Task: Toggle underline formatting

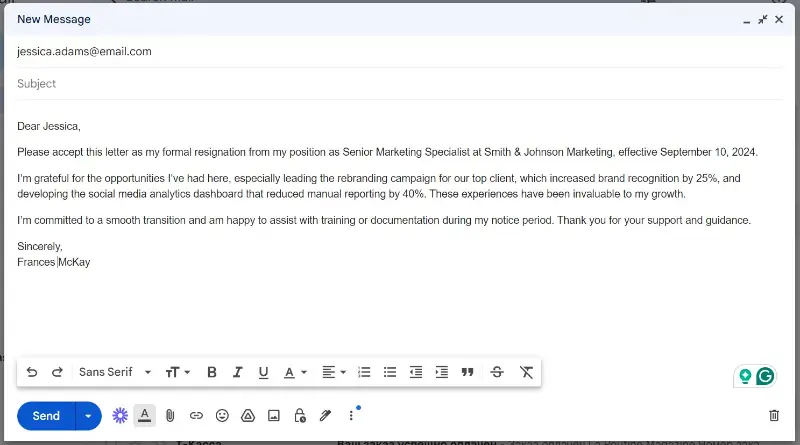Action: tap(263, 372)
